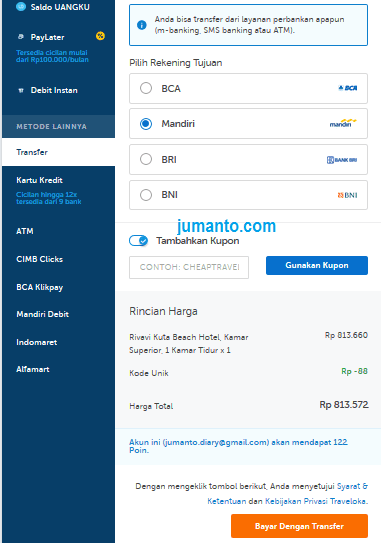Click the BNI bank logo
381x543 pixels.
click(347, 195)
